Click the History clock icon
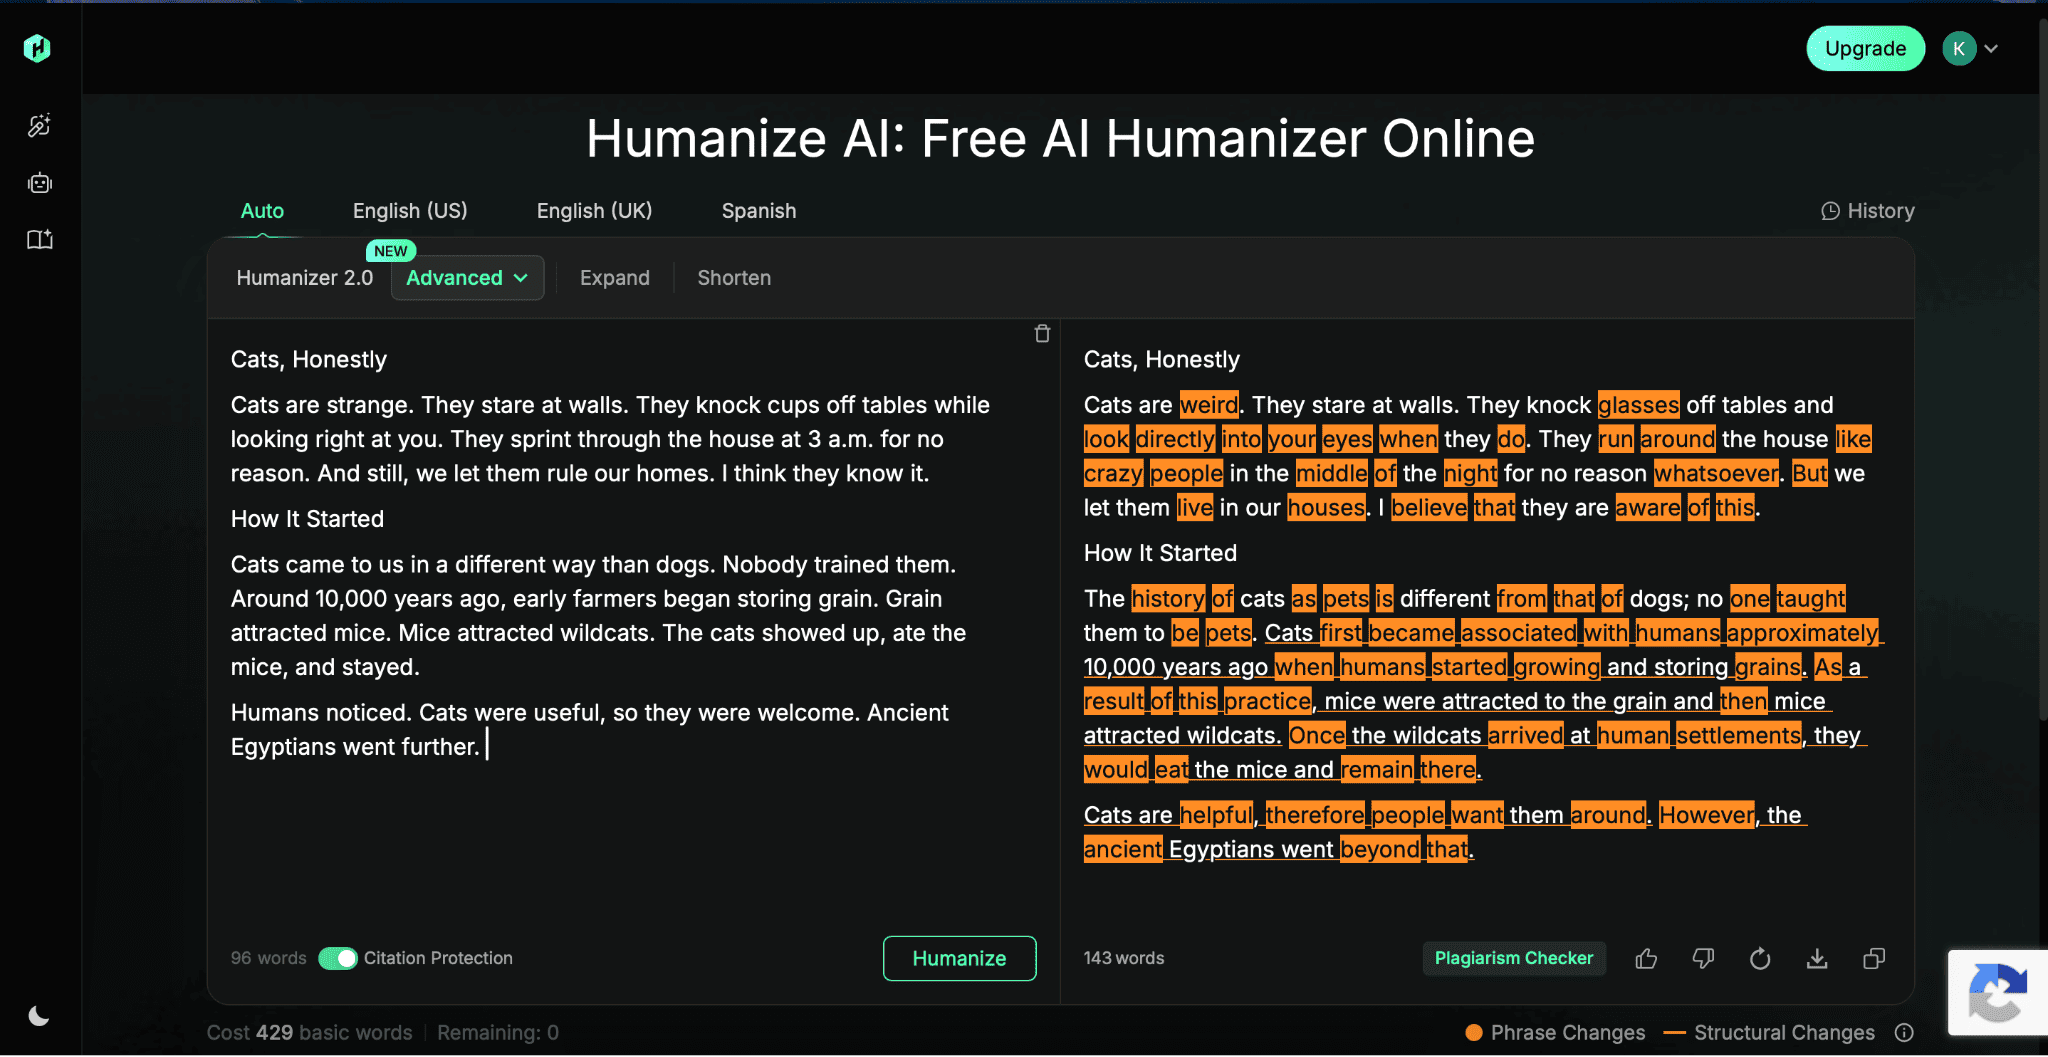The width and height of the screenshot is (2048, 1057). coord(1830,211)
